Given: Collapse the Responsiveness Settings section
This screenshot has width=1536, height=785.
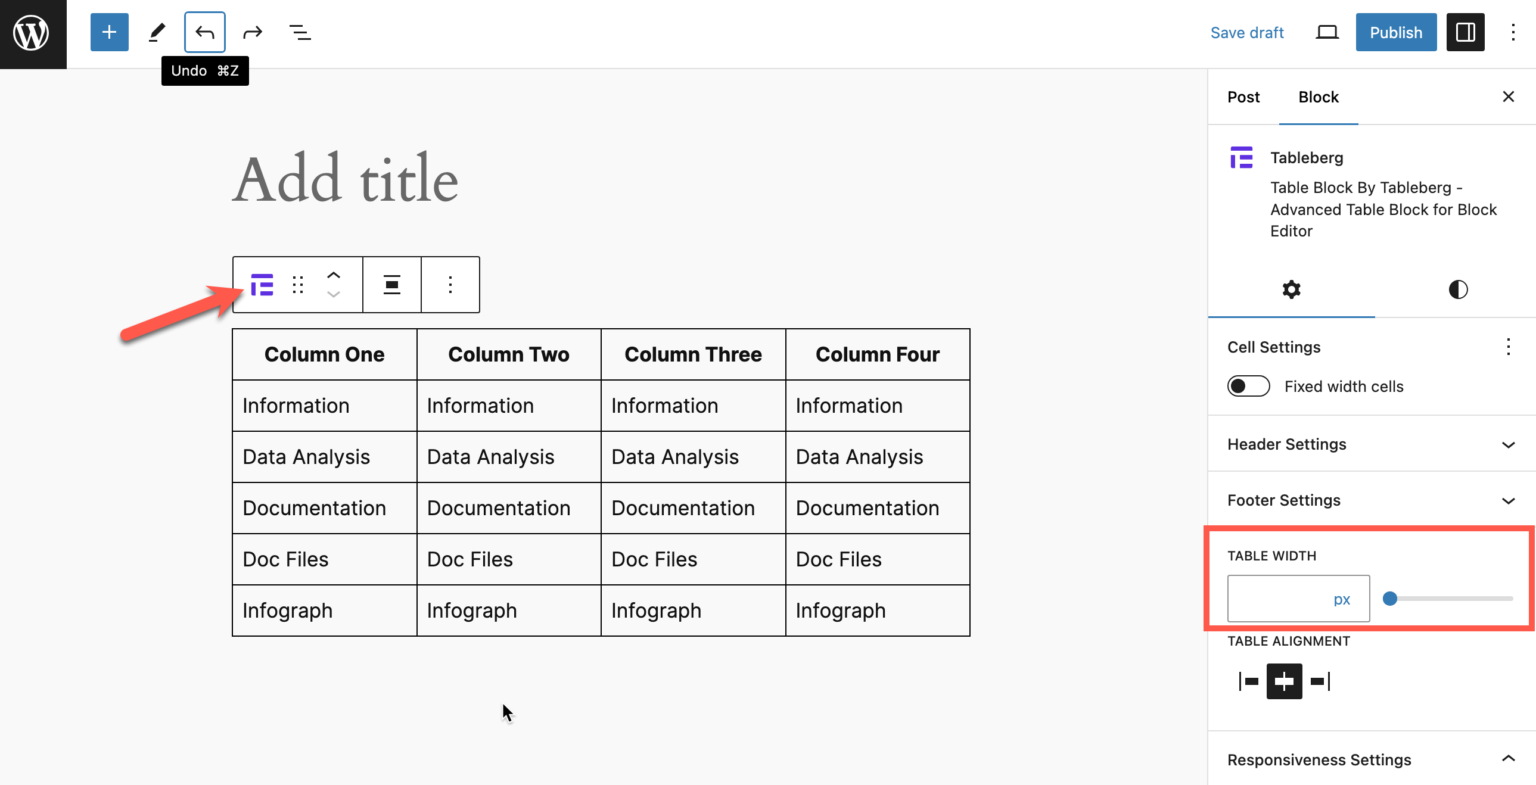Looking at the screenshot, I should tap(1370, 759).
